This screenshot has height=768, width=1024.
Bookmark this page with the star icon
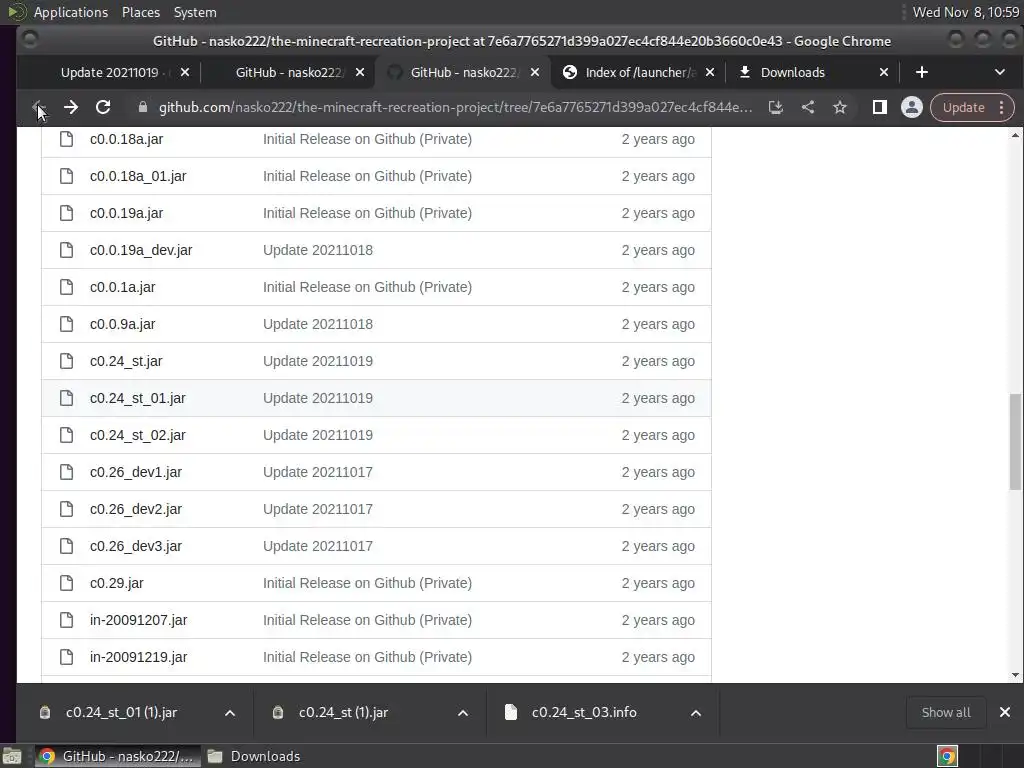click(840, 108)
